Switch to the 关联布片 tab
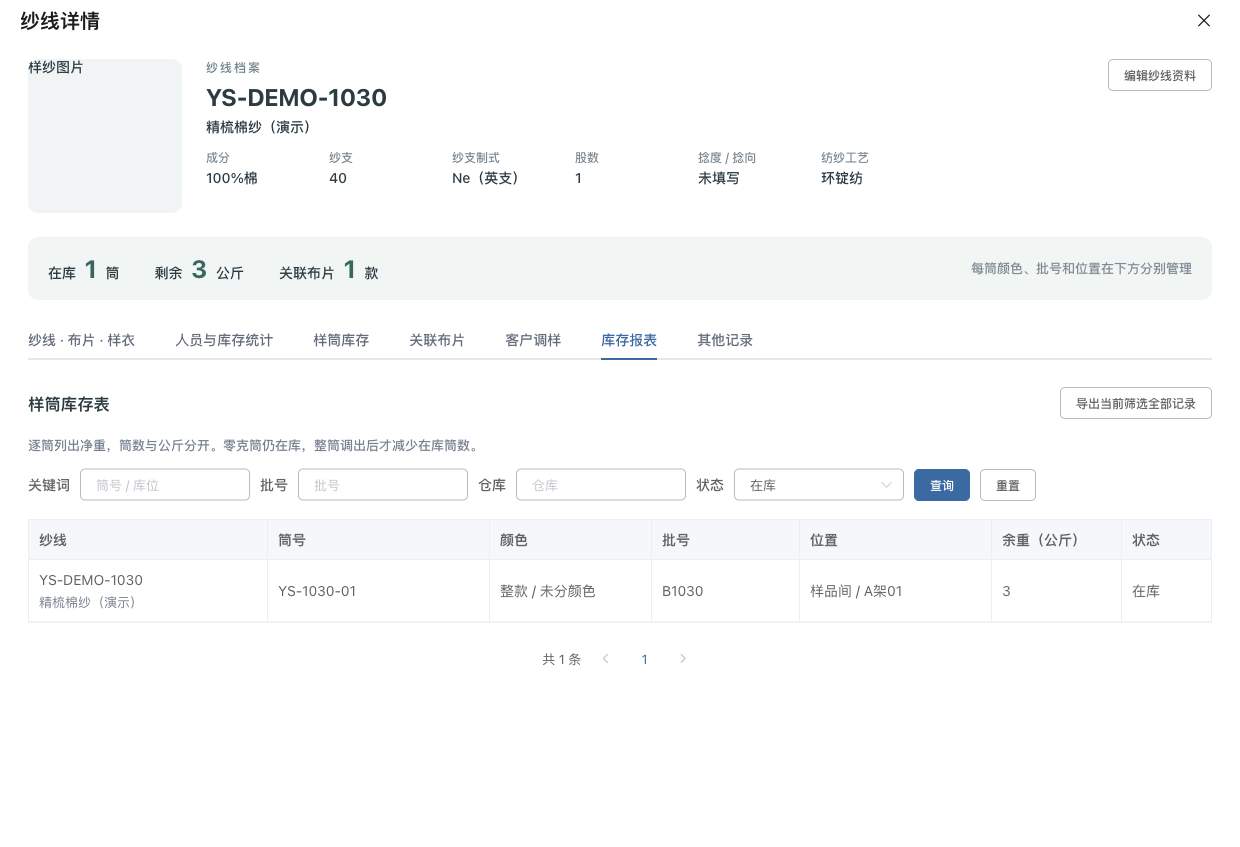Viewport: 1240px width, 847px height. click(x=437, y=340)
